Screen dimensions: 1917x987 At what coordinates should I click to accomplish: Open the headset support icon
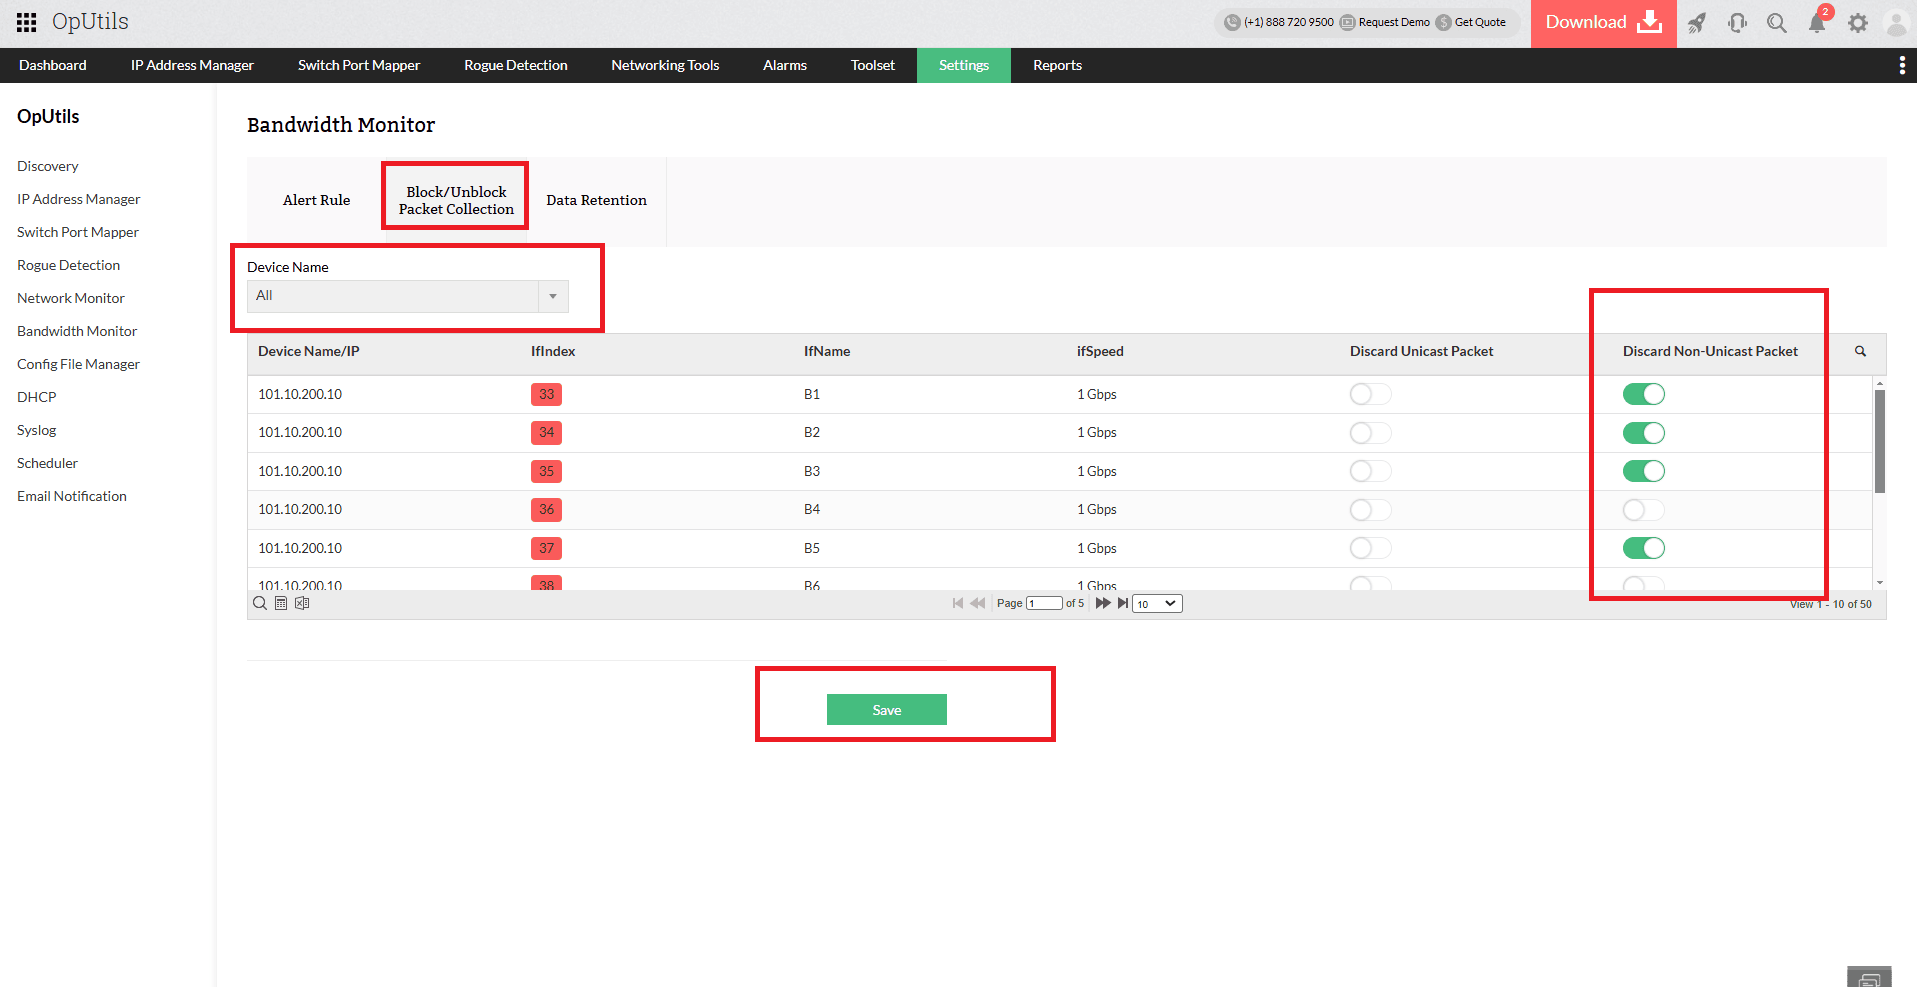[x=1737, y=23]
